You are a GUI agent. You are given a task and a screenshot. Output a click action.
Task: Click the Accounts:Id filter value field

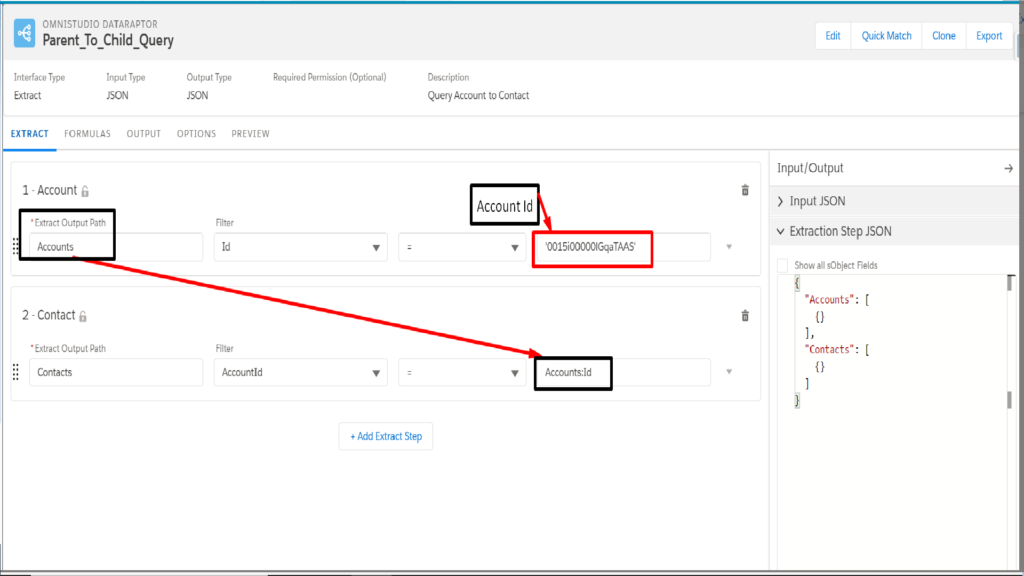(622, 372)
